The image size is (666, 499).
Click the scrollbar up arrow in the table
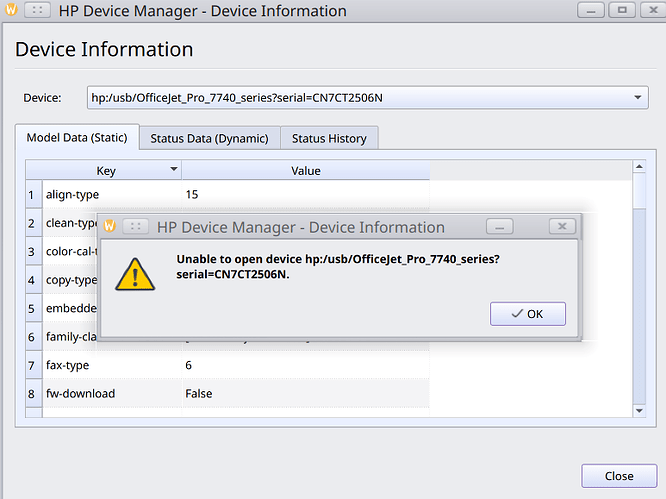pyautogui.click(x=639, y=167)
